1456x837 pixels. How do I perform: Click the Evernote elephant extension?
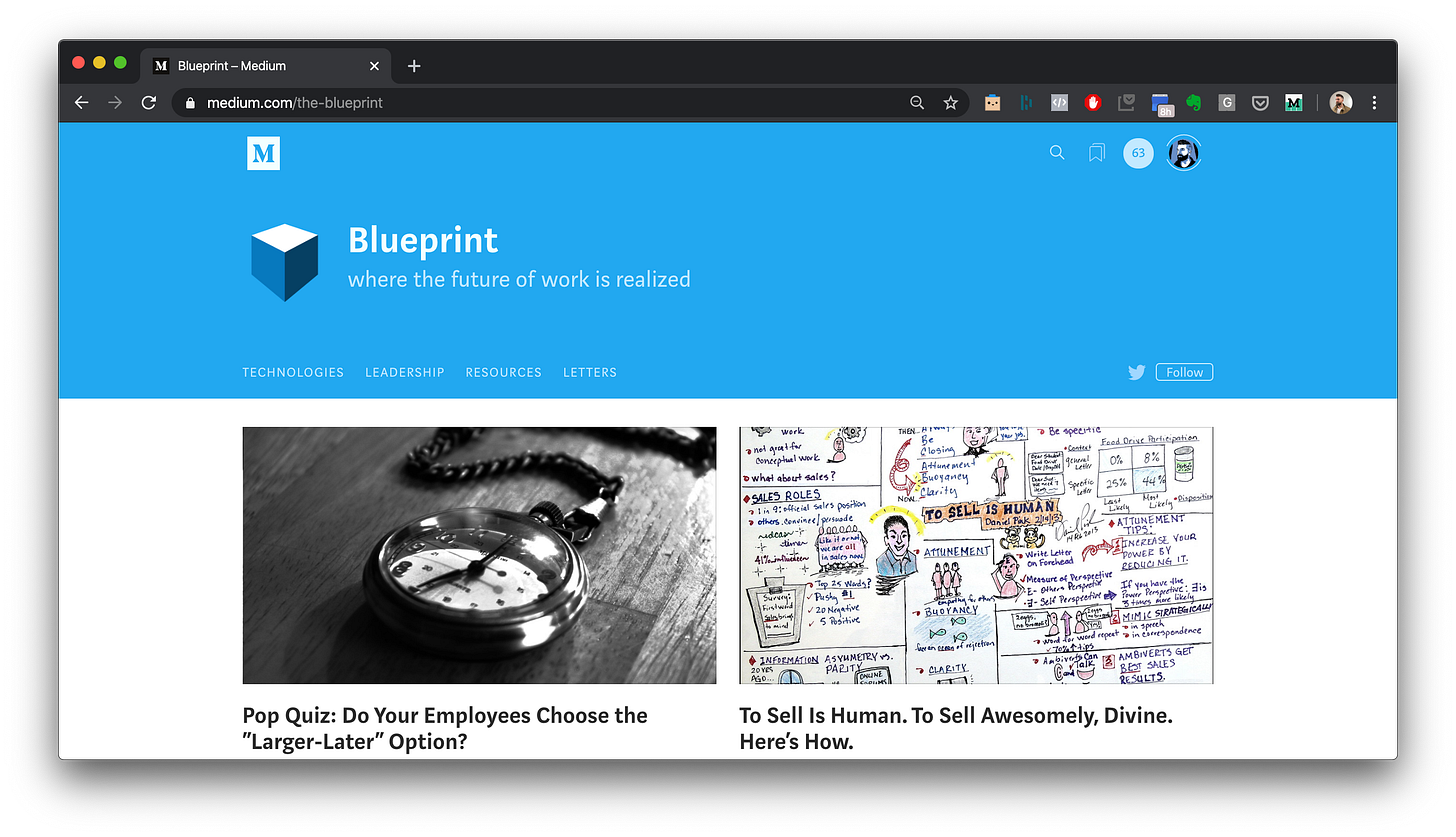coord(1193,102)
